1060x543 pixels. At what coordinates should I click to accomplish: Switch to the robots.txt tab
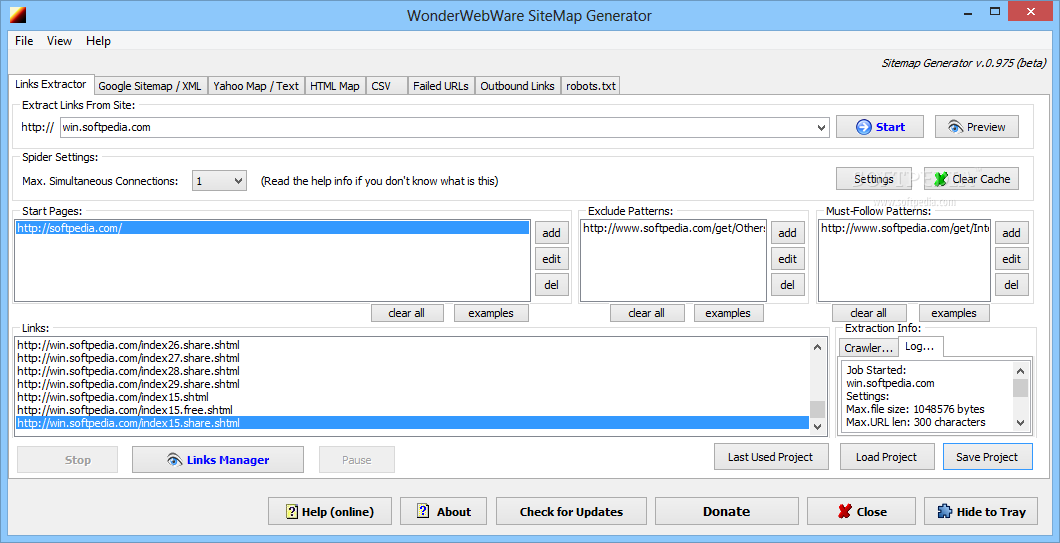coord(591,86)
